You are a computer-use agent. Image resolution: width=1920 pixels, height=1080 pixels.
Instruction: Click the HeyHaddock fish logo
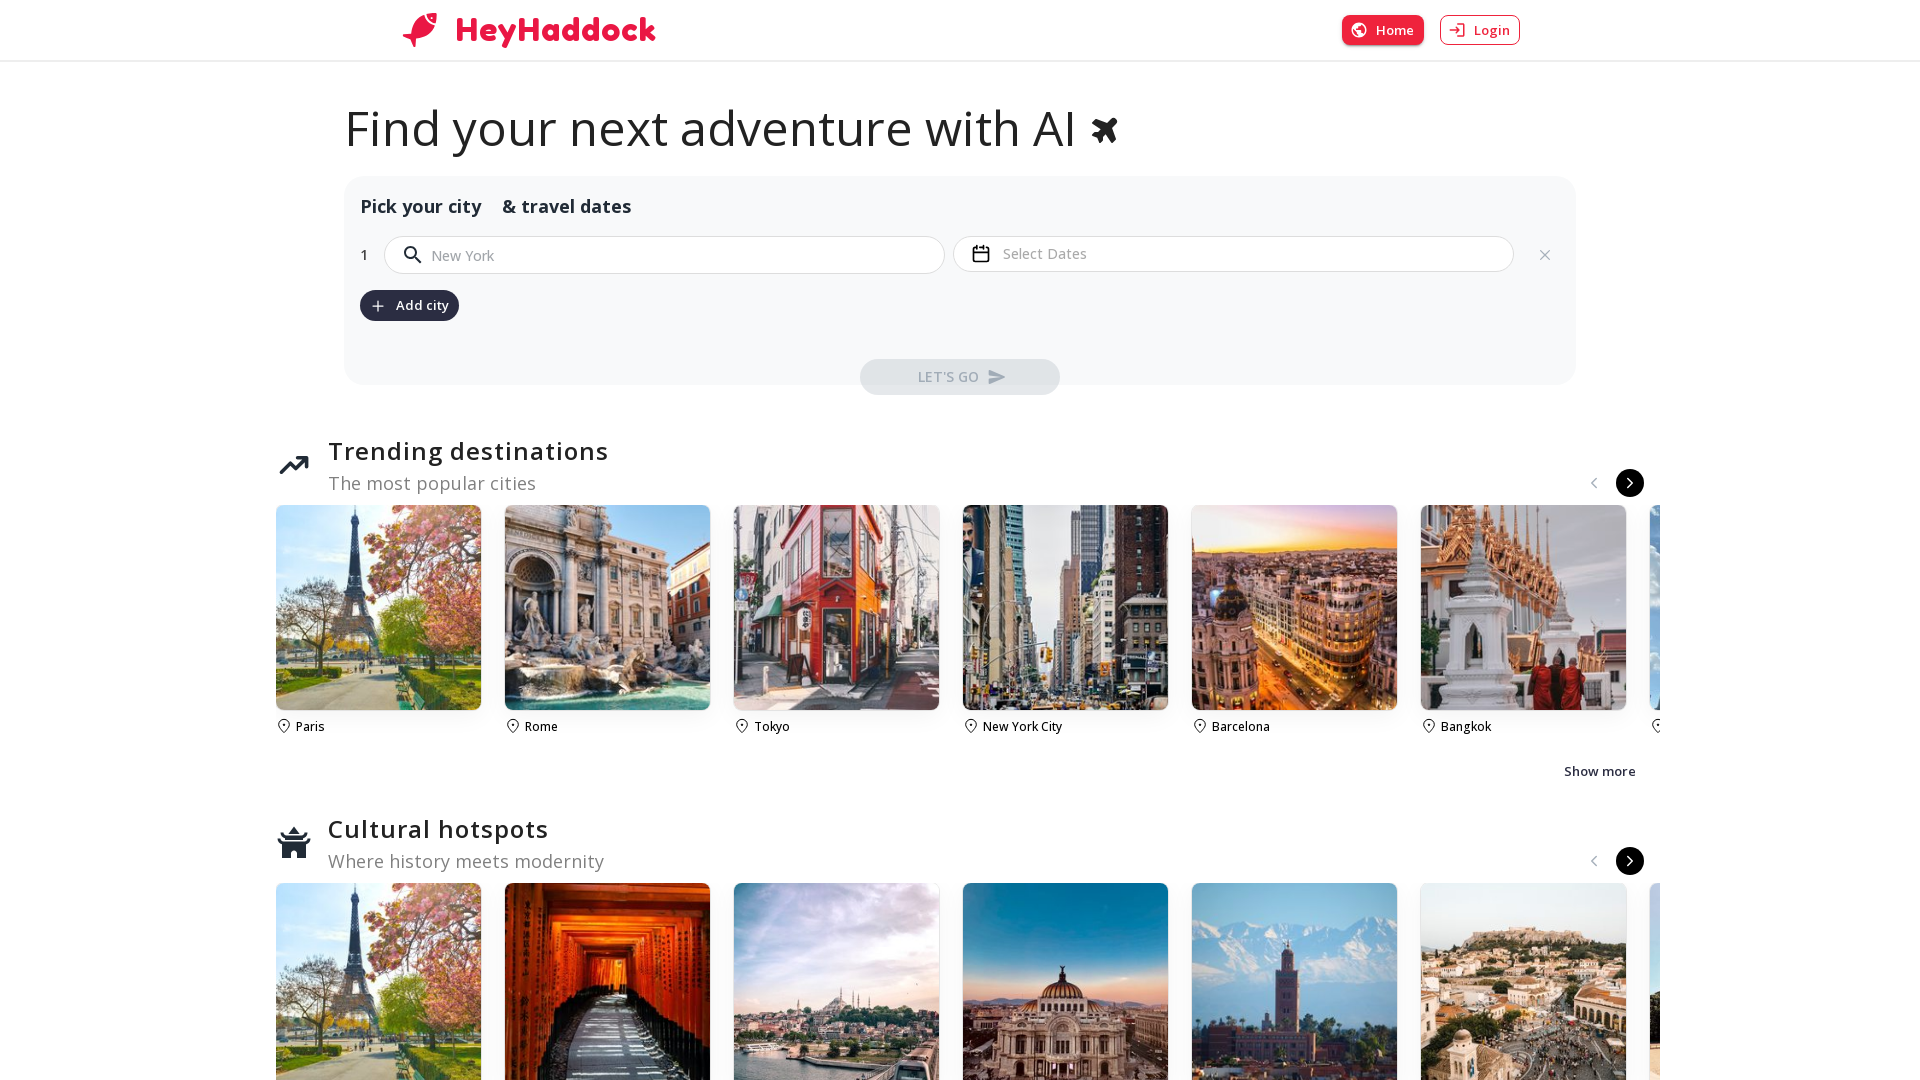tap(420, 30)
